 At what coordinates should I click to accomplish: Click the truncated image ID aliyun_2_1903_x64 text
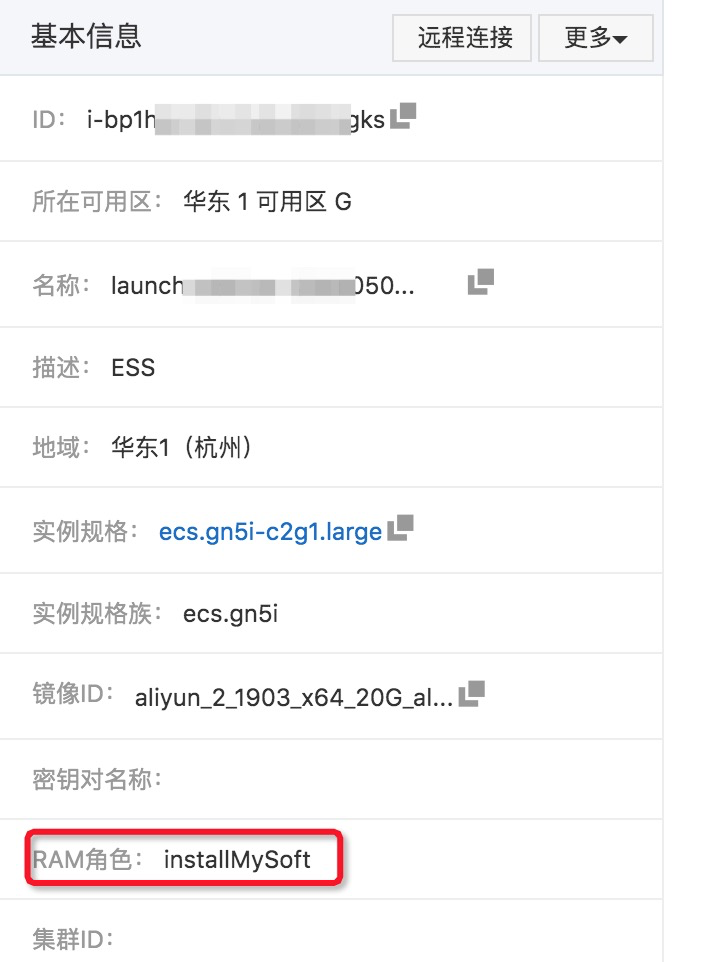coord(294,698)
